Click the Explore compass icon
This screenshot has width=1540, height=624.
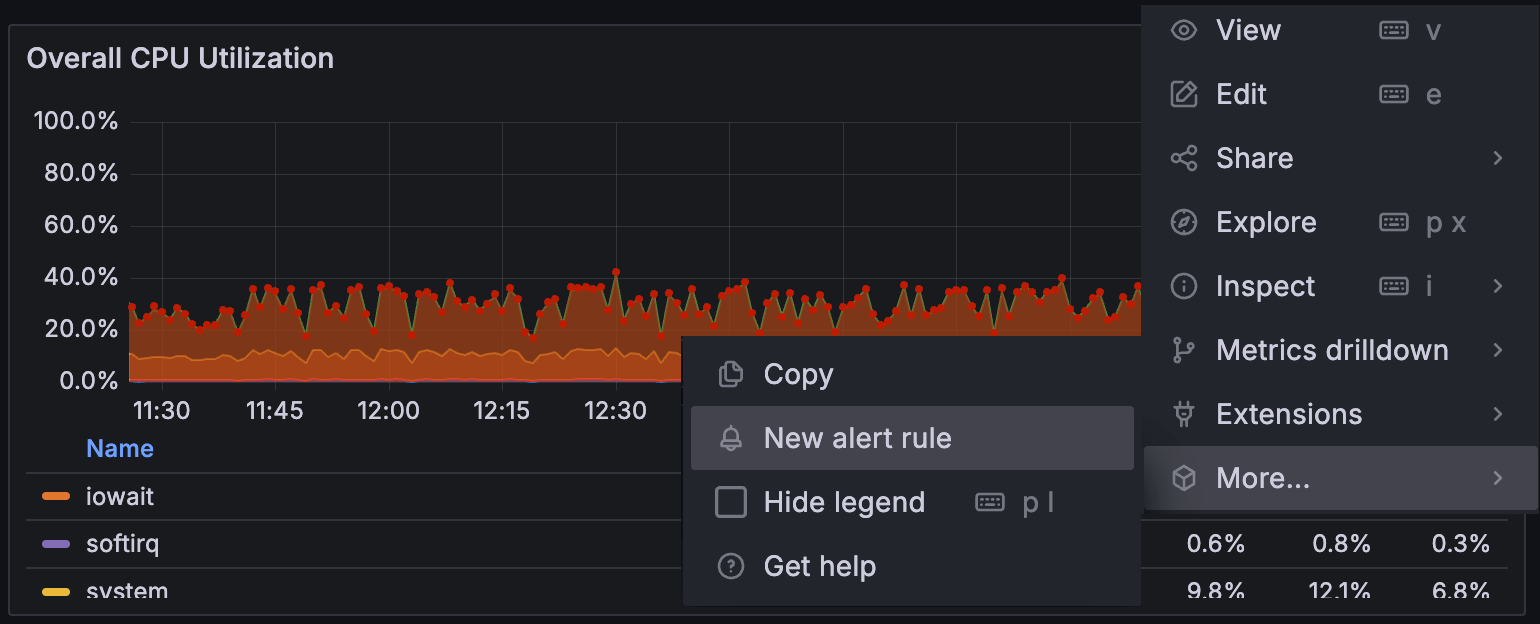coord(1184,222)
